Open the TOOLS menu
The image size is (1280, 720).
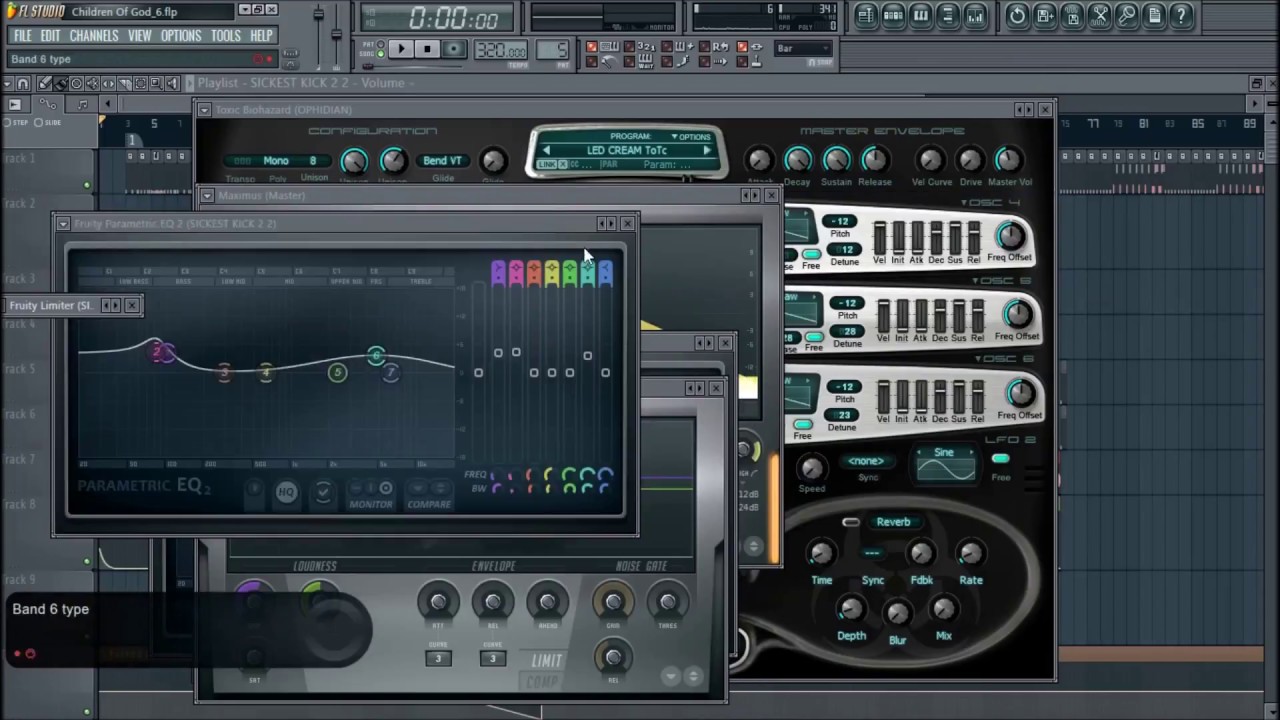point(225,36)
